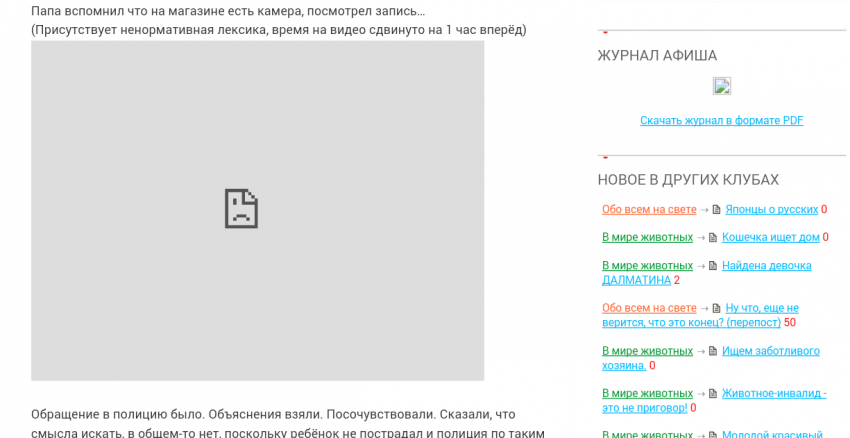850x438 pixels.
Task: Click document icon before 'Животное-инвалид'
Action: 712,394
